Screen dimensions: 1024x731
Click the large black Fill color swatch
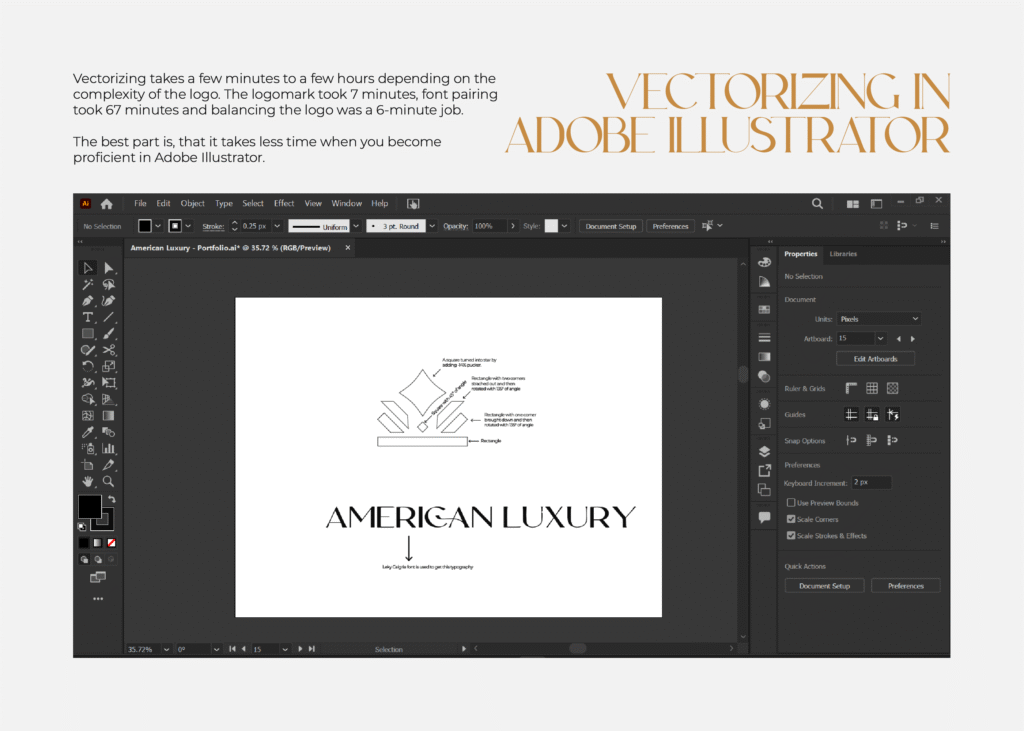point(90,506)
